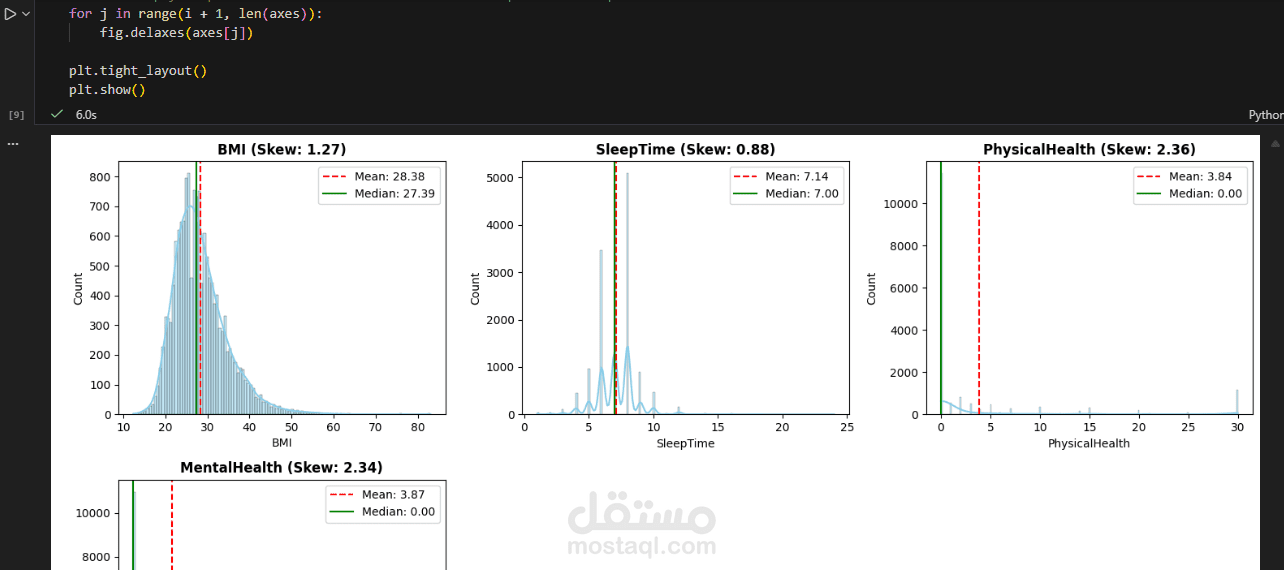The image size is (1284, 570).
Task: Click the code line fig.delaxes(axes[j])
Action: [177, 33]
